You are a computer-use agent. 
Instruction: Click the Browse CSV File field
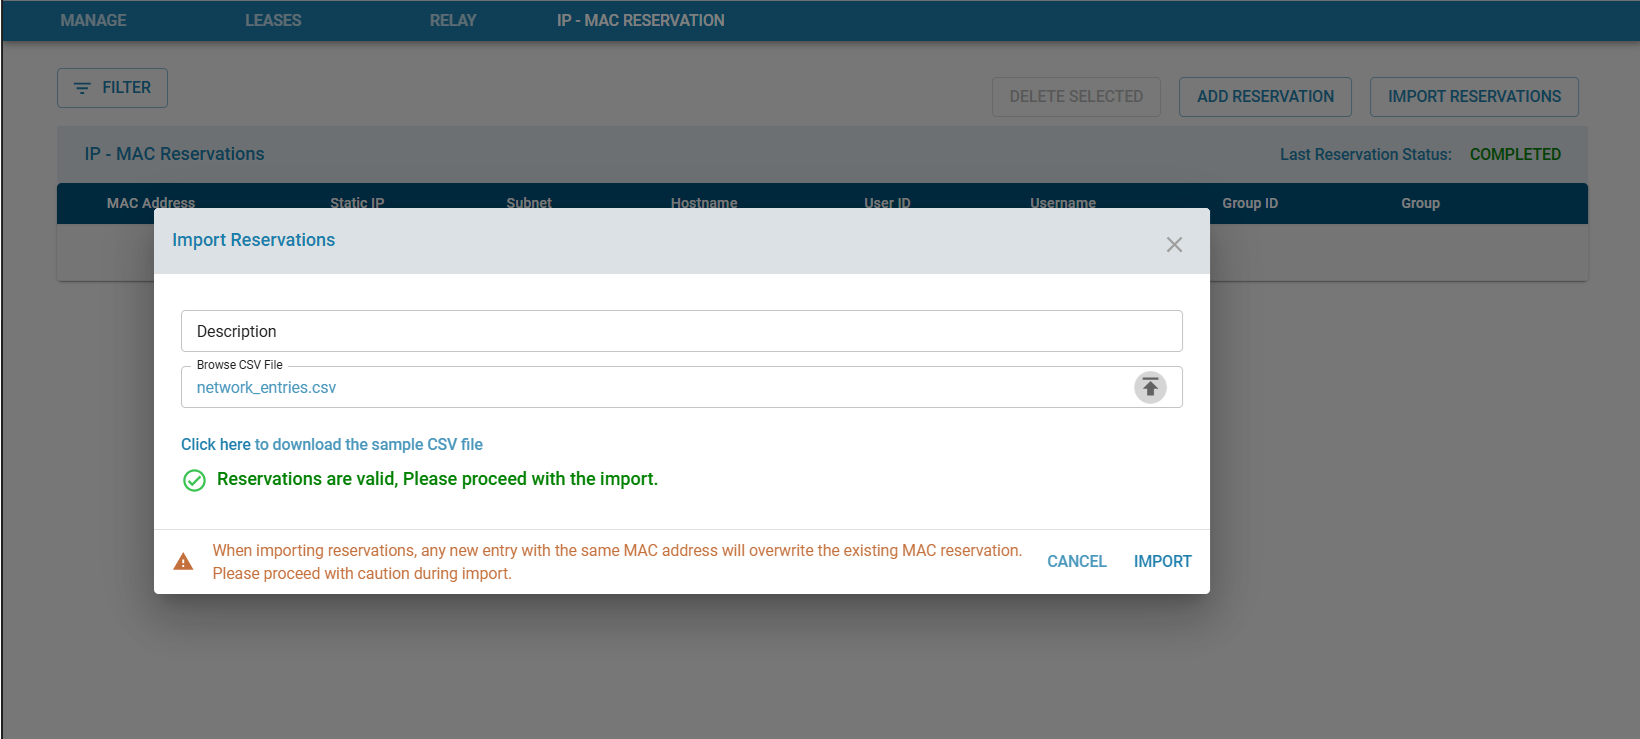coord(682,387)
